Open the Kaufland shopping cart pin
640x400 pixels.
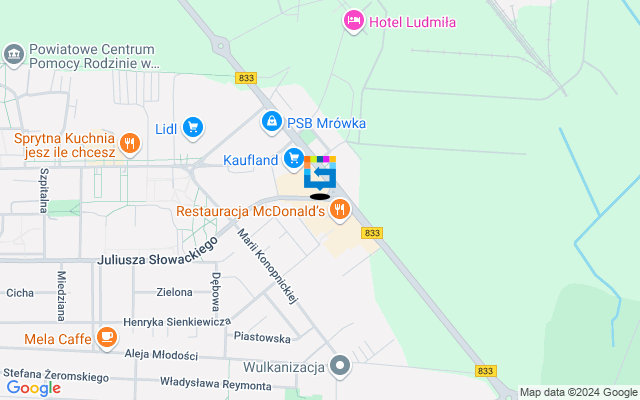click(x=293, y=158)
